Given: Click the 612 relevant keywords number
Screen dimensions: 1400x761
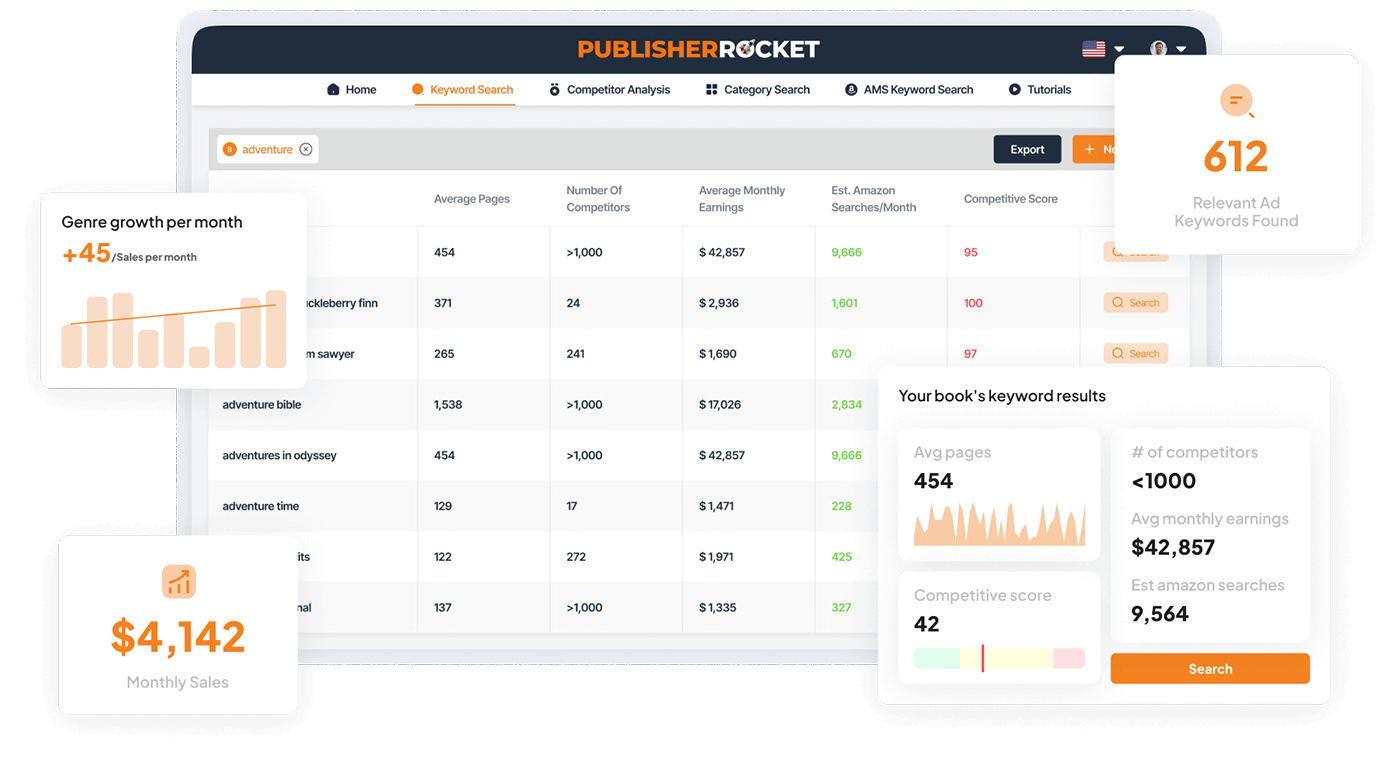Looking at the screenshot, I should click(1236, 156).
